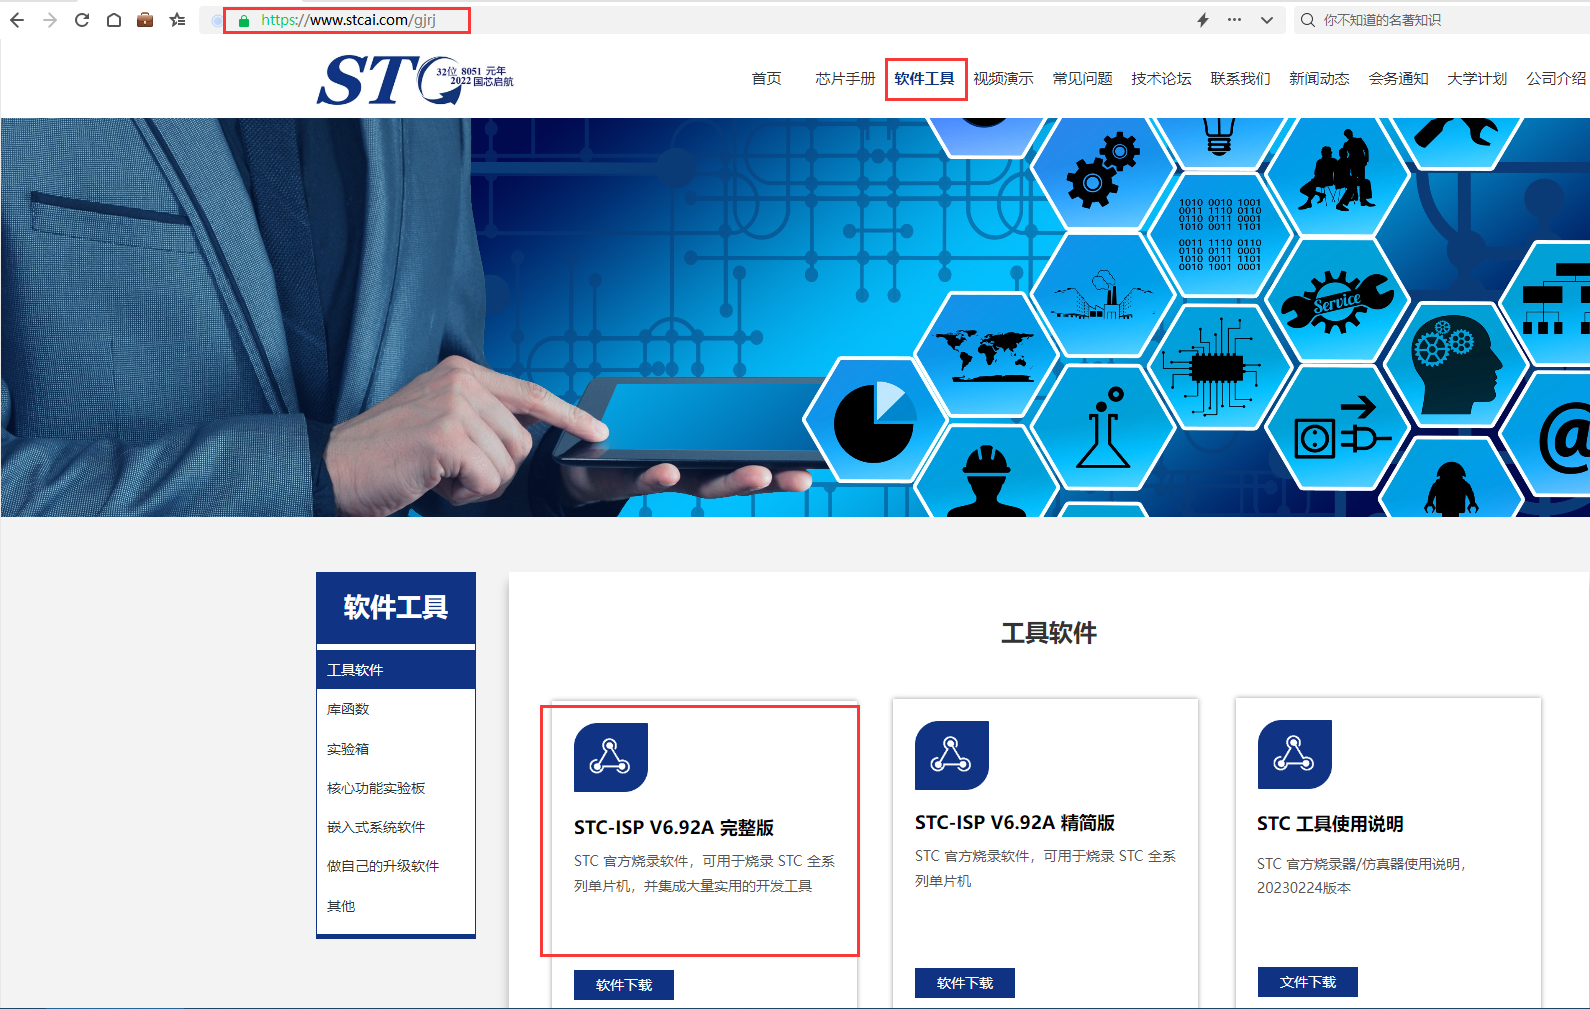Click the STC logo
The height and width of the screenshot is (1009, 1590).
click(x=415, y=80)
